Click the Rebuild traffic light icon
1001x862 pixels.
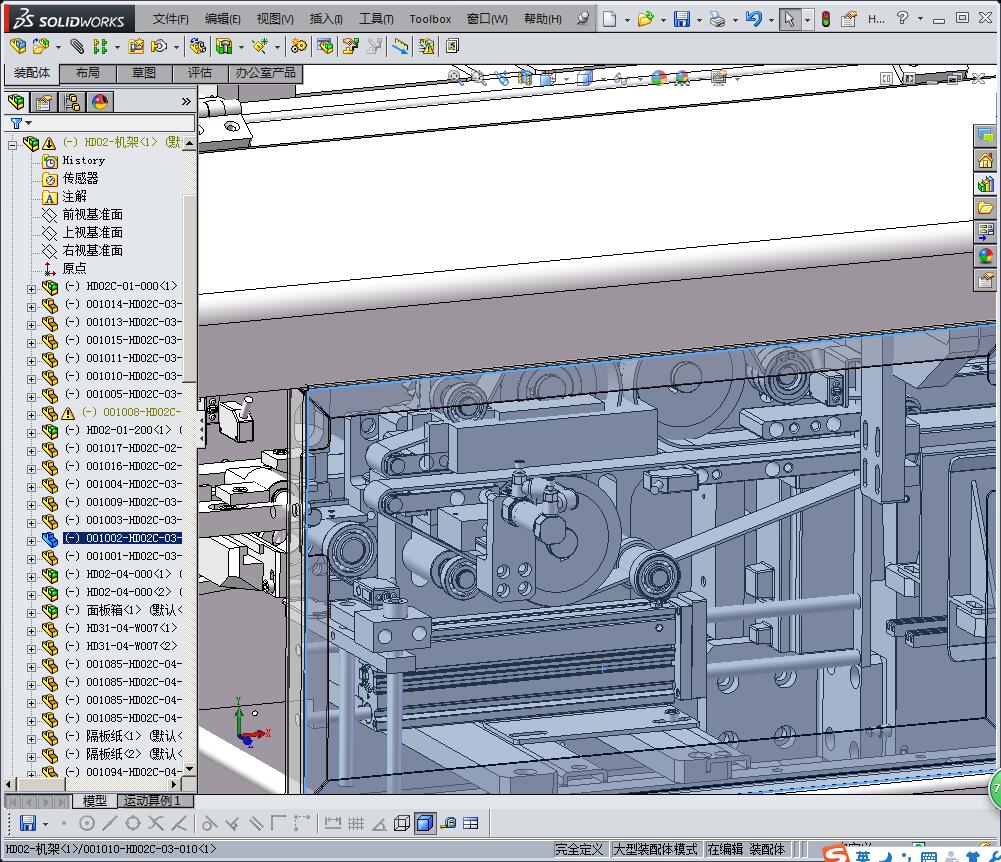click(x=826, y=19)
